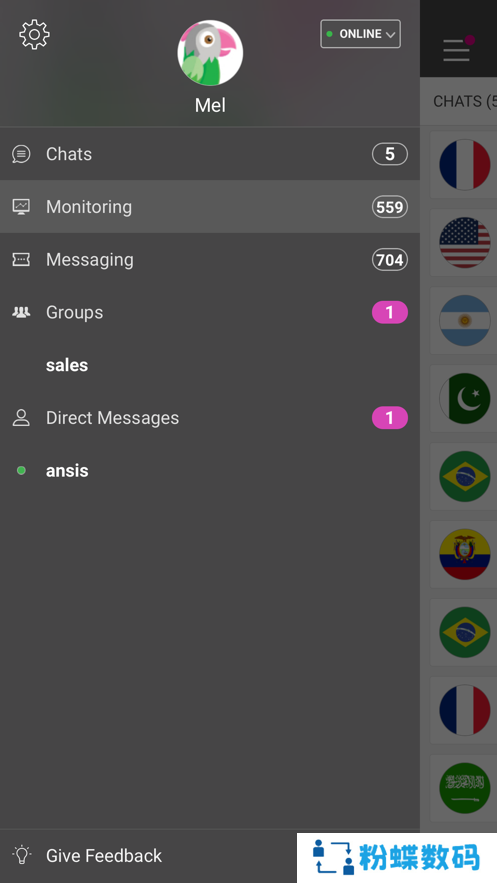Open the Messaging section
Screen dimensions: 497x883
210,260
